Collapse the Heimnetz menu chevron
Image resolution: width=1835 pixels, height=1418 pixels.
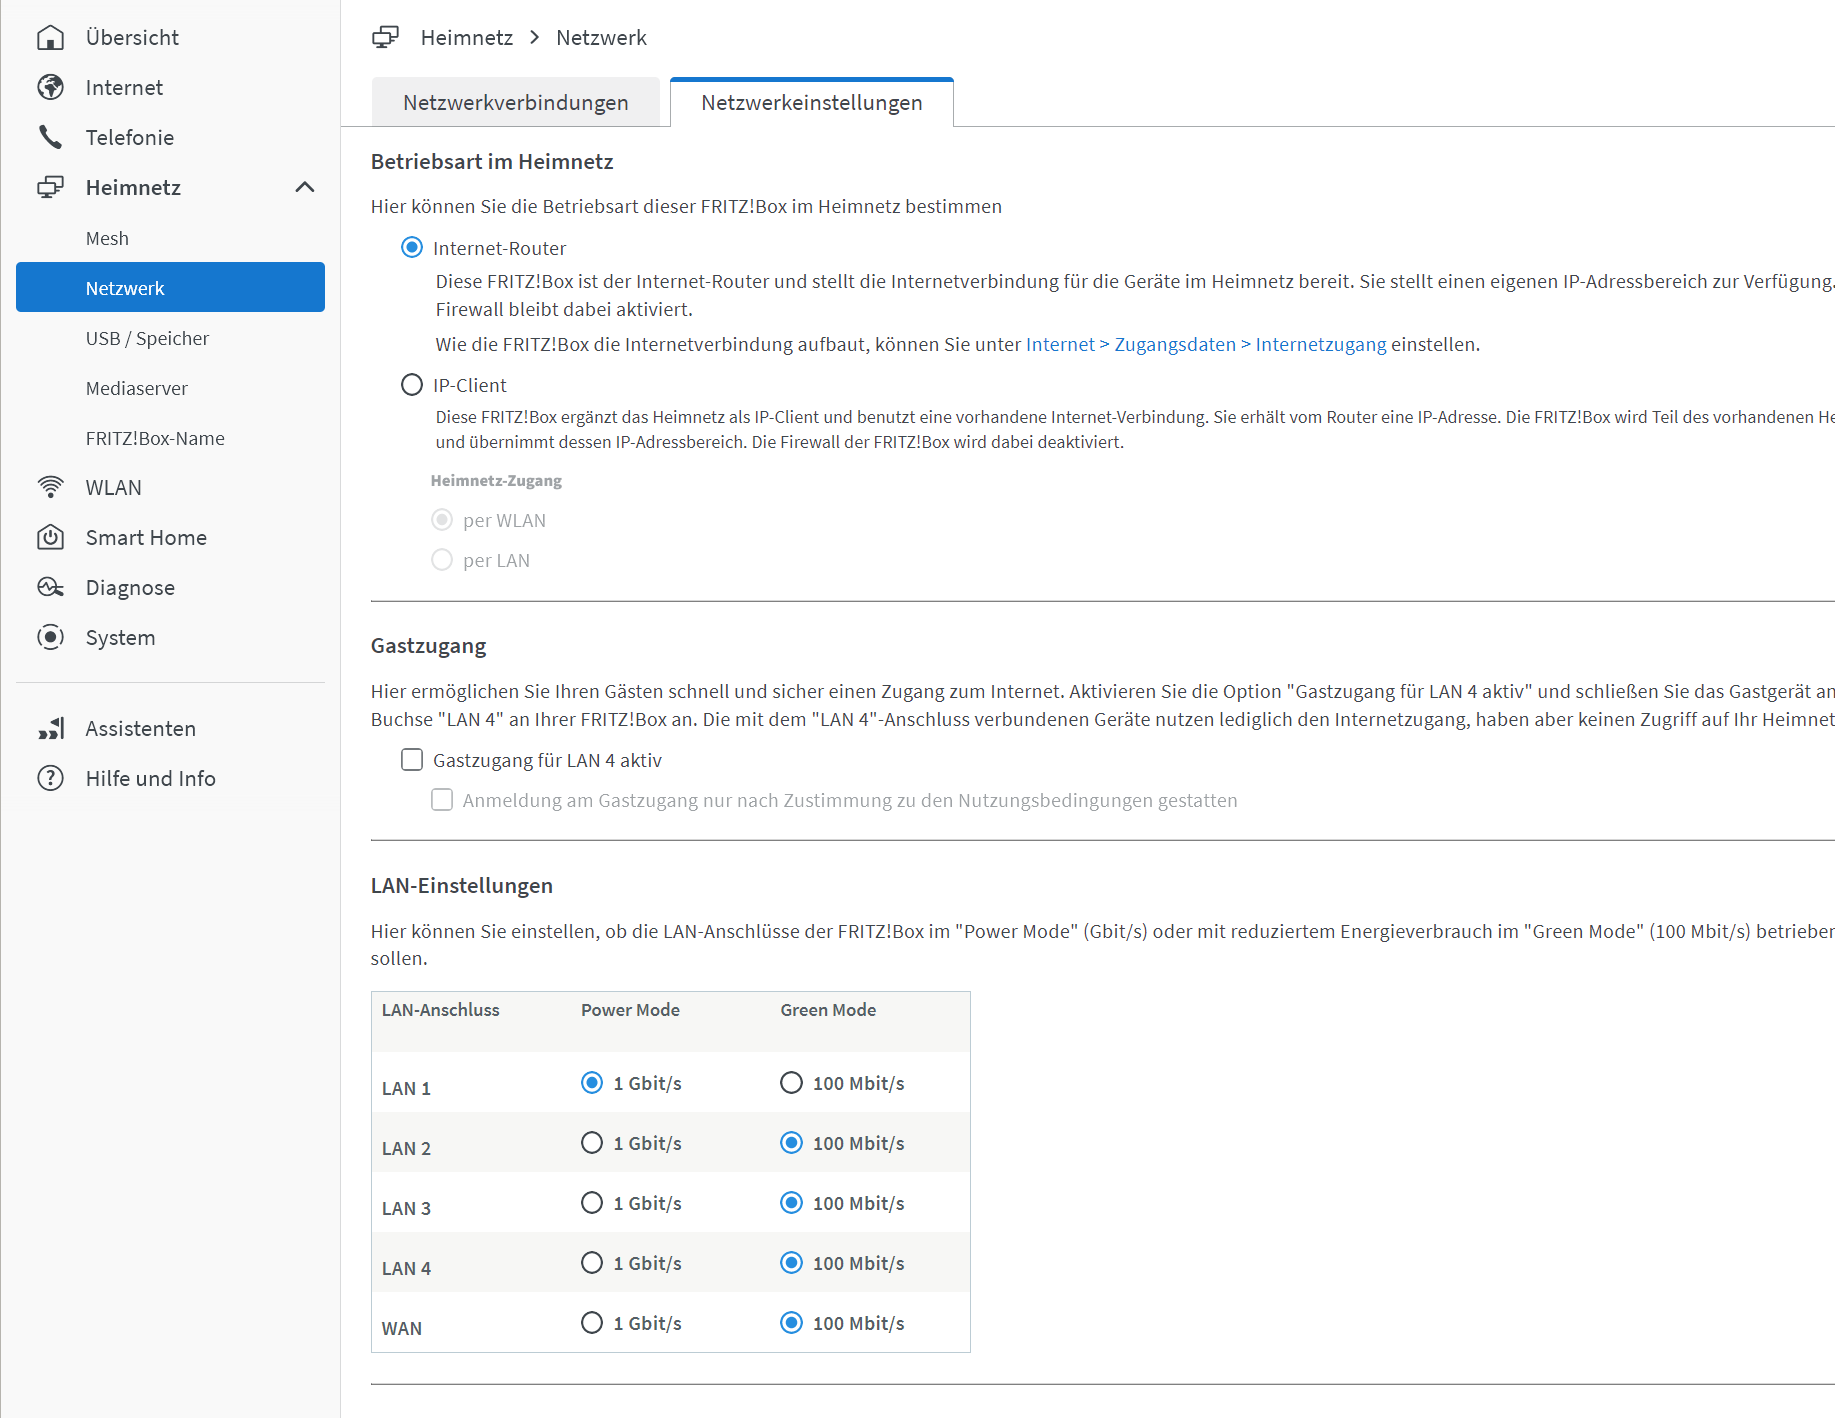pyautogui.click(x=305, y=188)
